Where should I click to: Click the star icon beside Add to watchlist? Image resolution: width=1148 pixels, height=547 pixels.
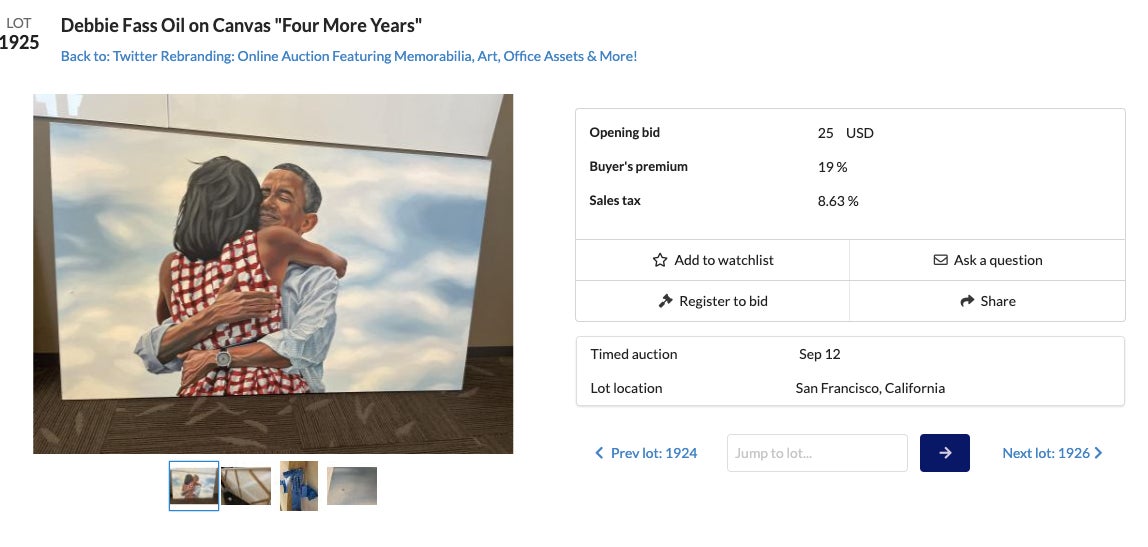(x=659, y=260)
